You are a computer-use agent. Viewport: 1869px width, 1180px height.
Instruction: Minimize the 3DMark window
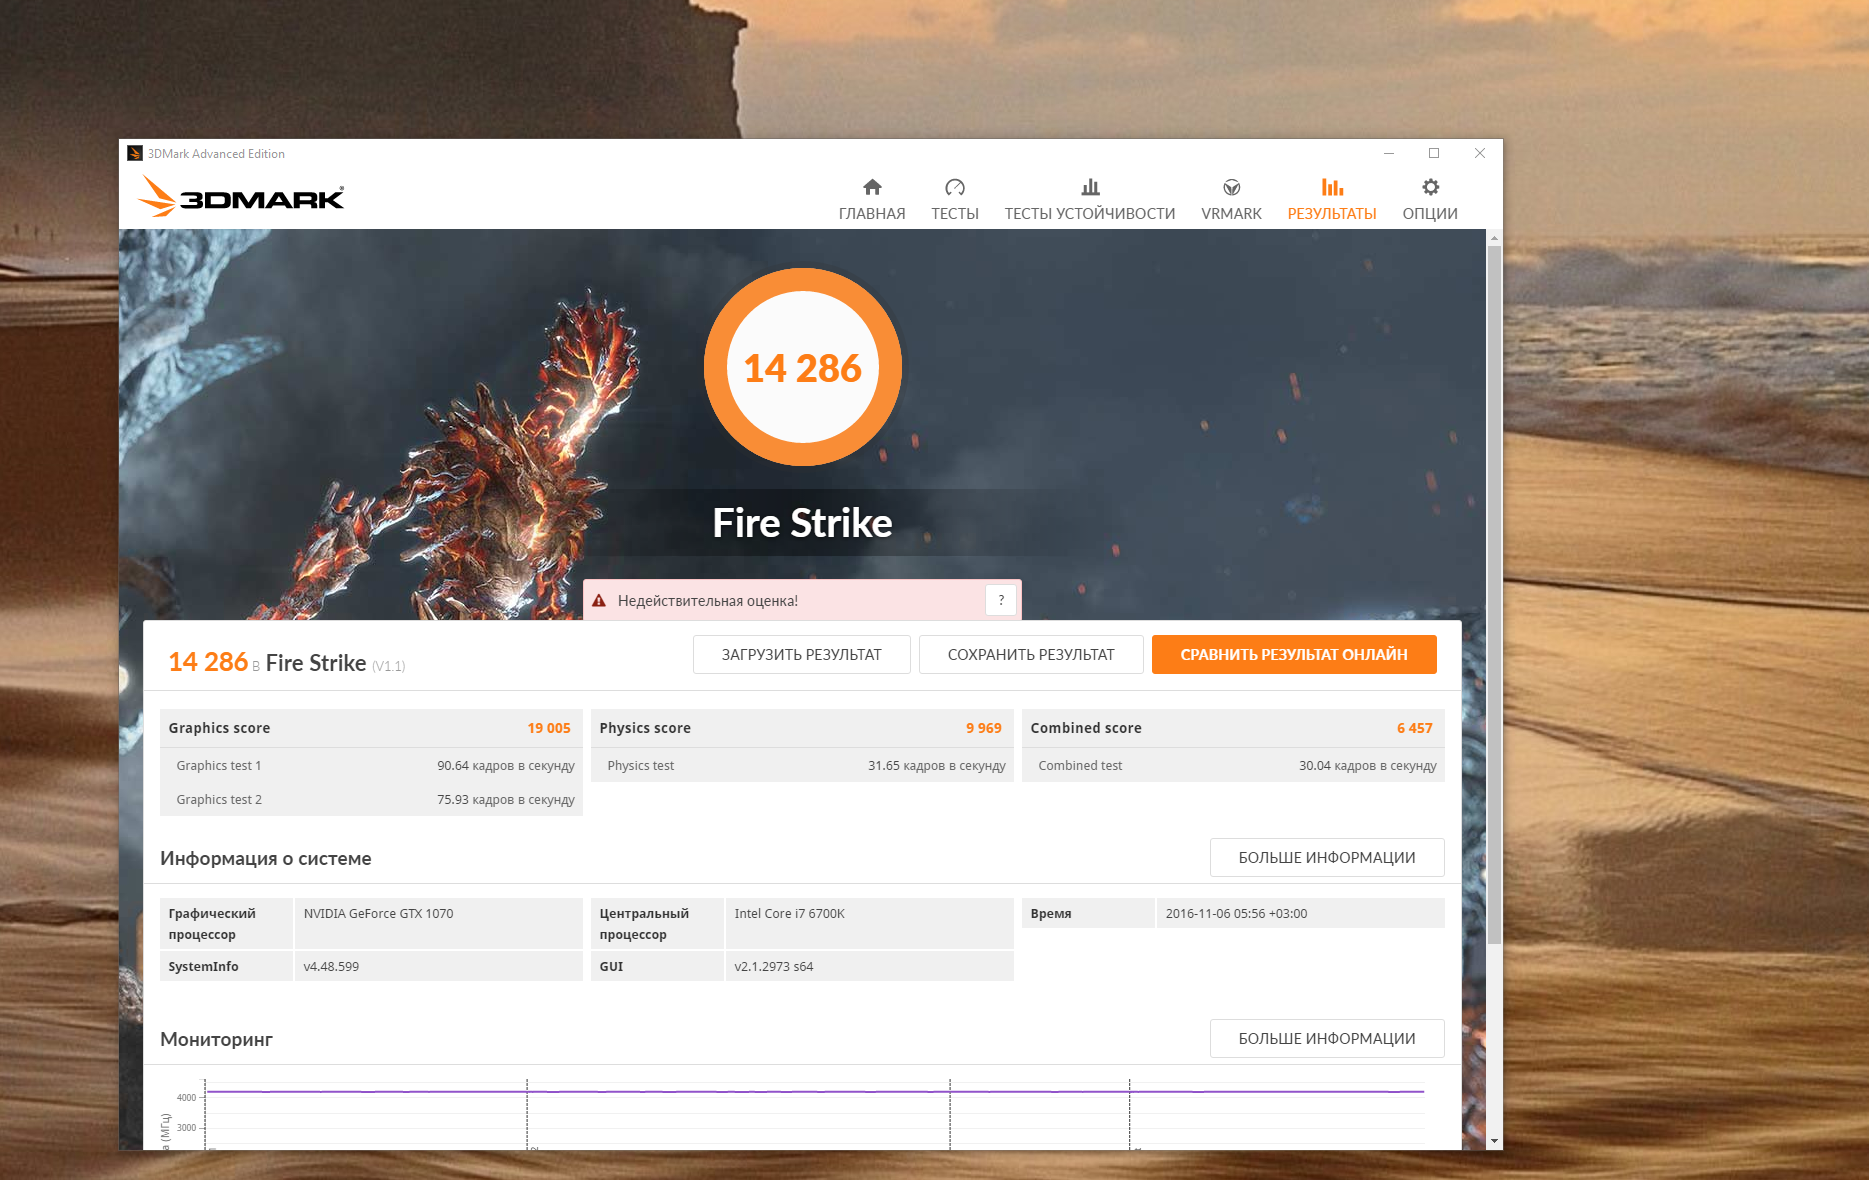point(1389,153)
